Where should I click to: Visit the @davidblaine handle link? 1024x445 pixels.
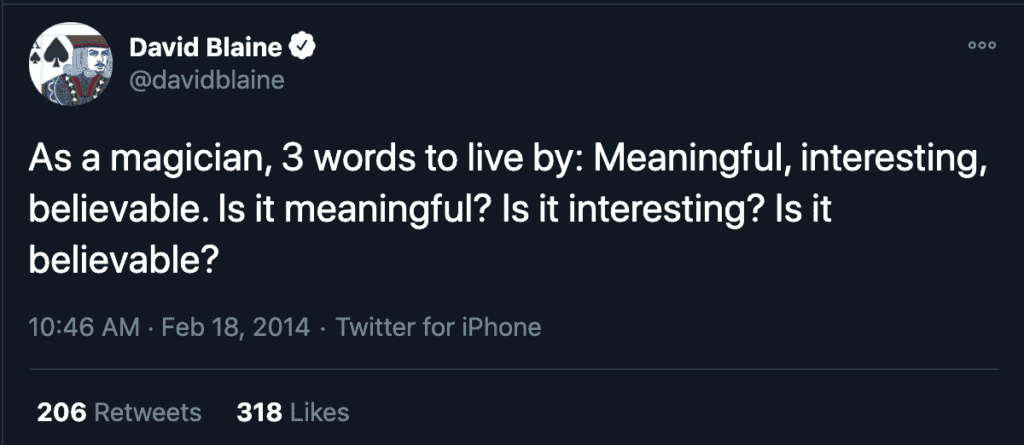coord(207,79)
